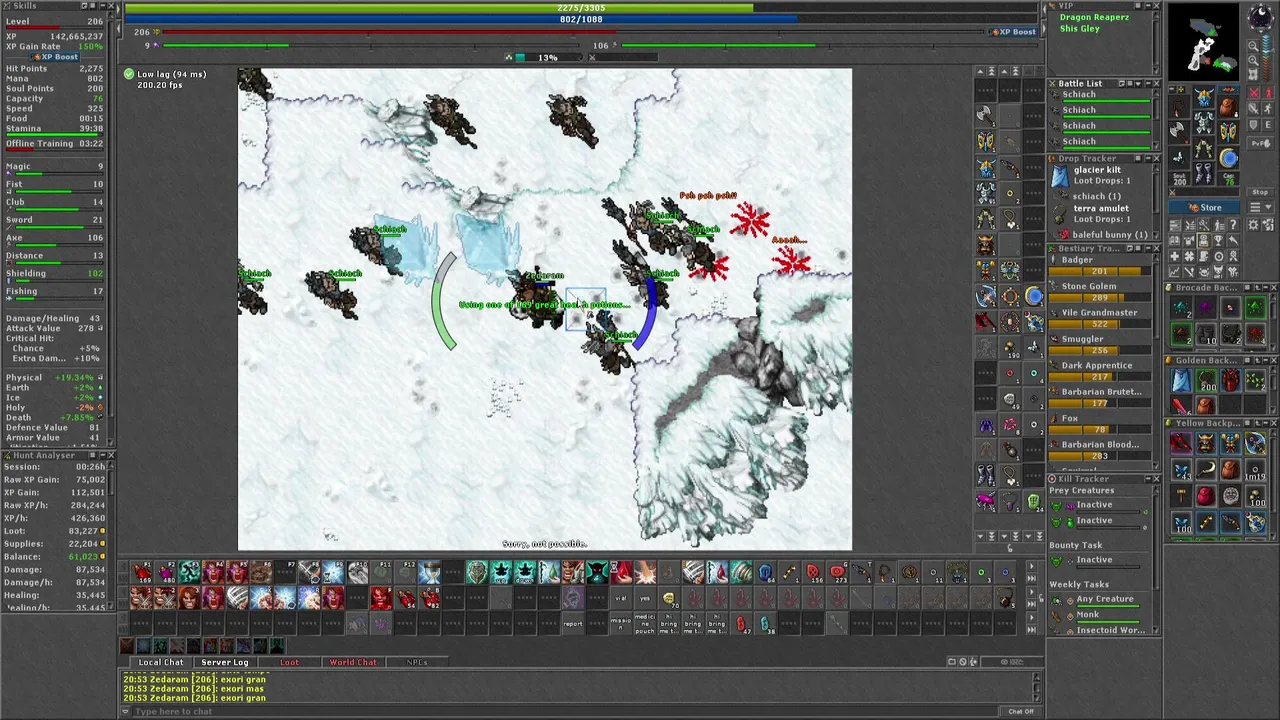Click the 'yes' action button
Screen dimensions: 1280x720
(645, 598)
